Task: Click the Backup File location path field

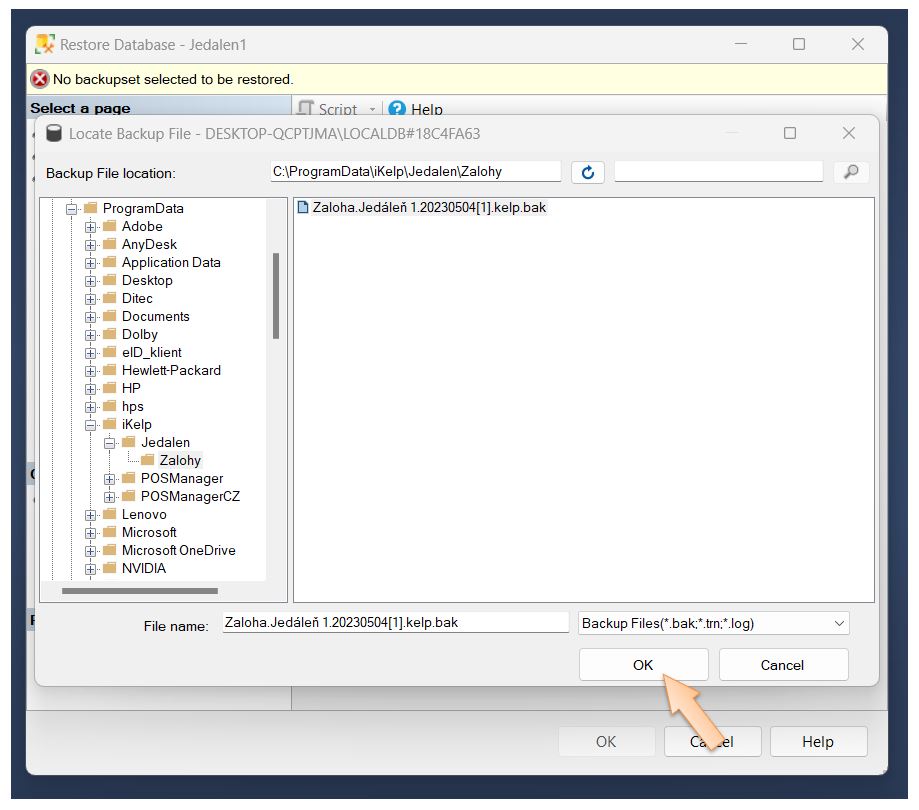Action: (415, 172)
